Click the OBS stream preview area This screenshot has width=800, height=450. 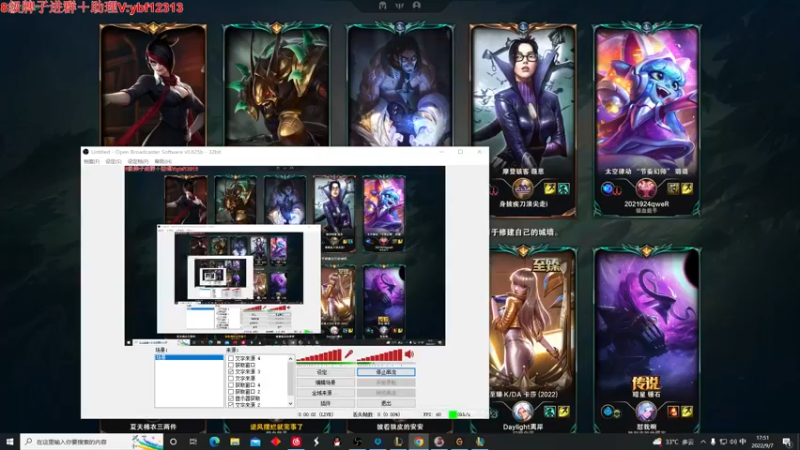coord(285,256)
